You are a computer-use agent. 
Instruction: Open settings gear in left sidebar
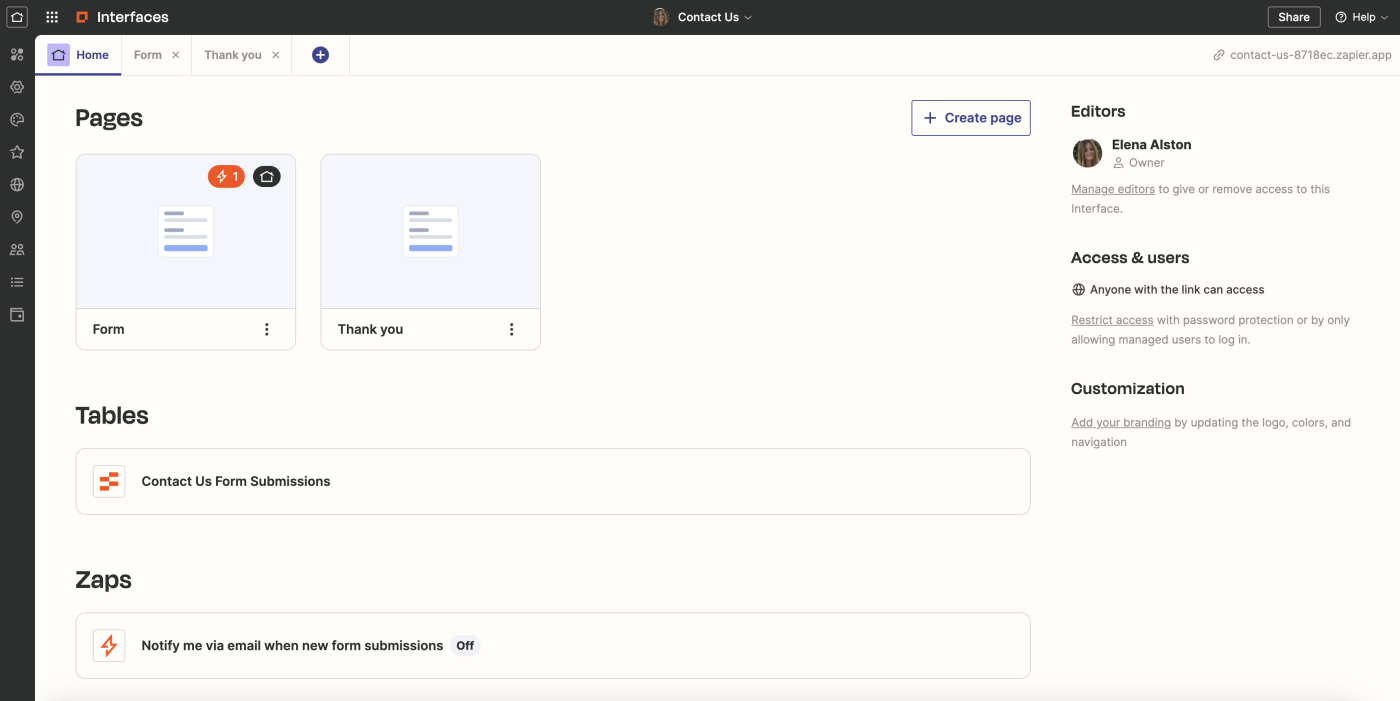pyautogui.click(x=17, y=87)
